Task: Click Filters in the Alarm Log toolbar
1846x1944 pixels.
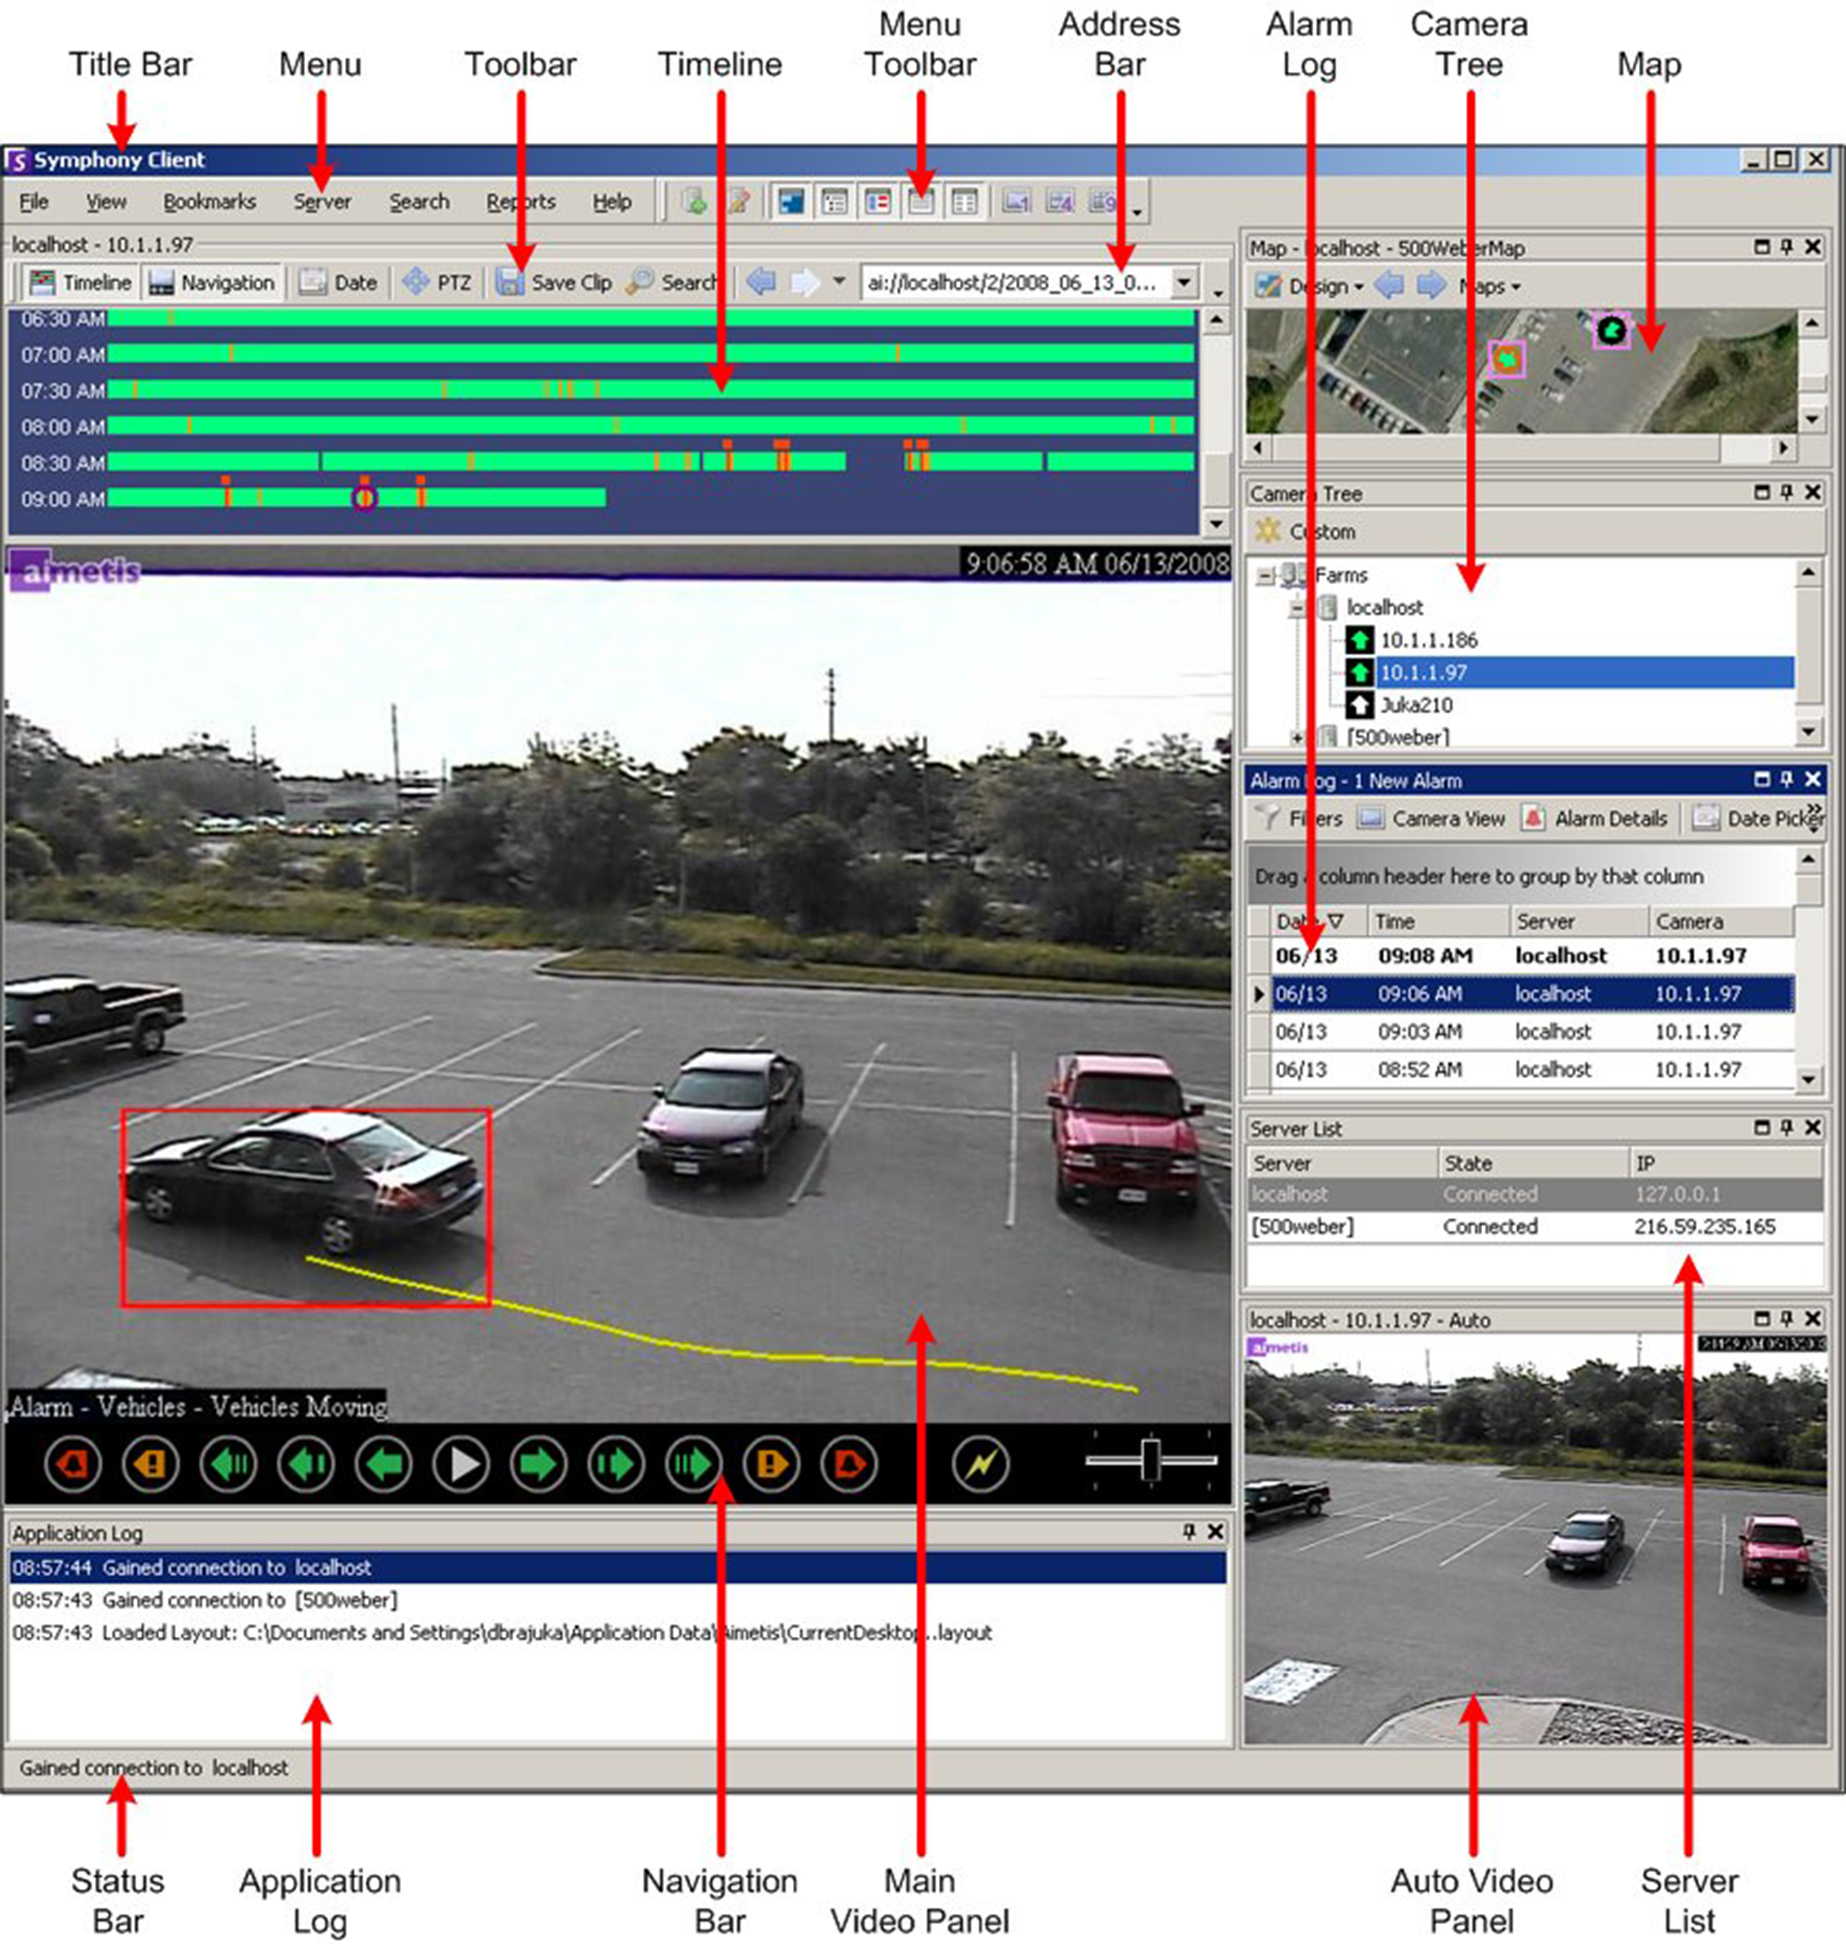Action: tap(1300, 819)
